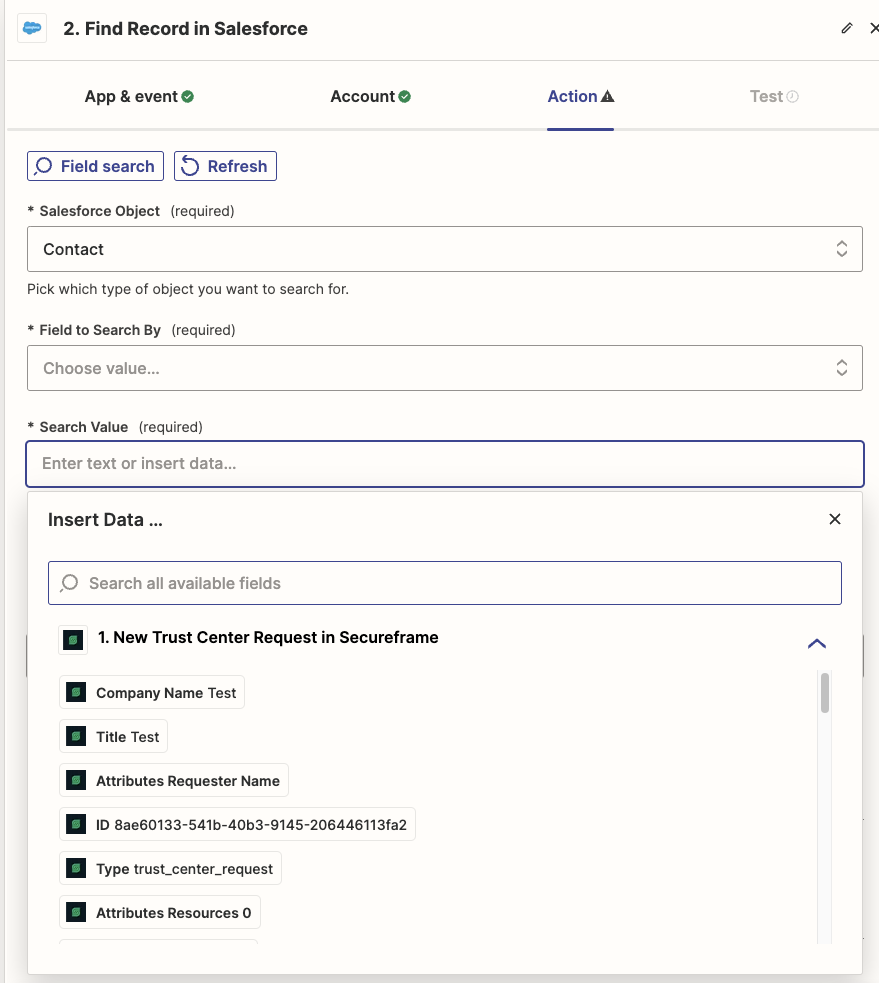The width and height of the screenshot is (879, 983).
Task: Click the Secureframe icon on Title Test
Action: (x=76, y=737)
